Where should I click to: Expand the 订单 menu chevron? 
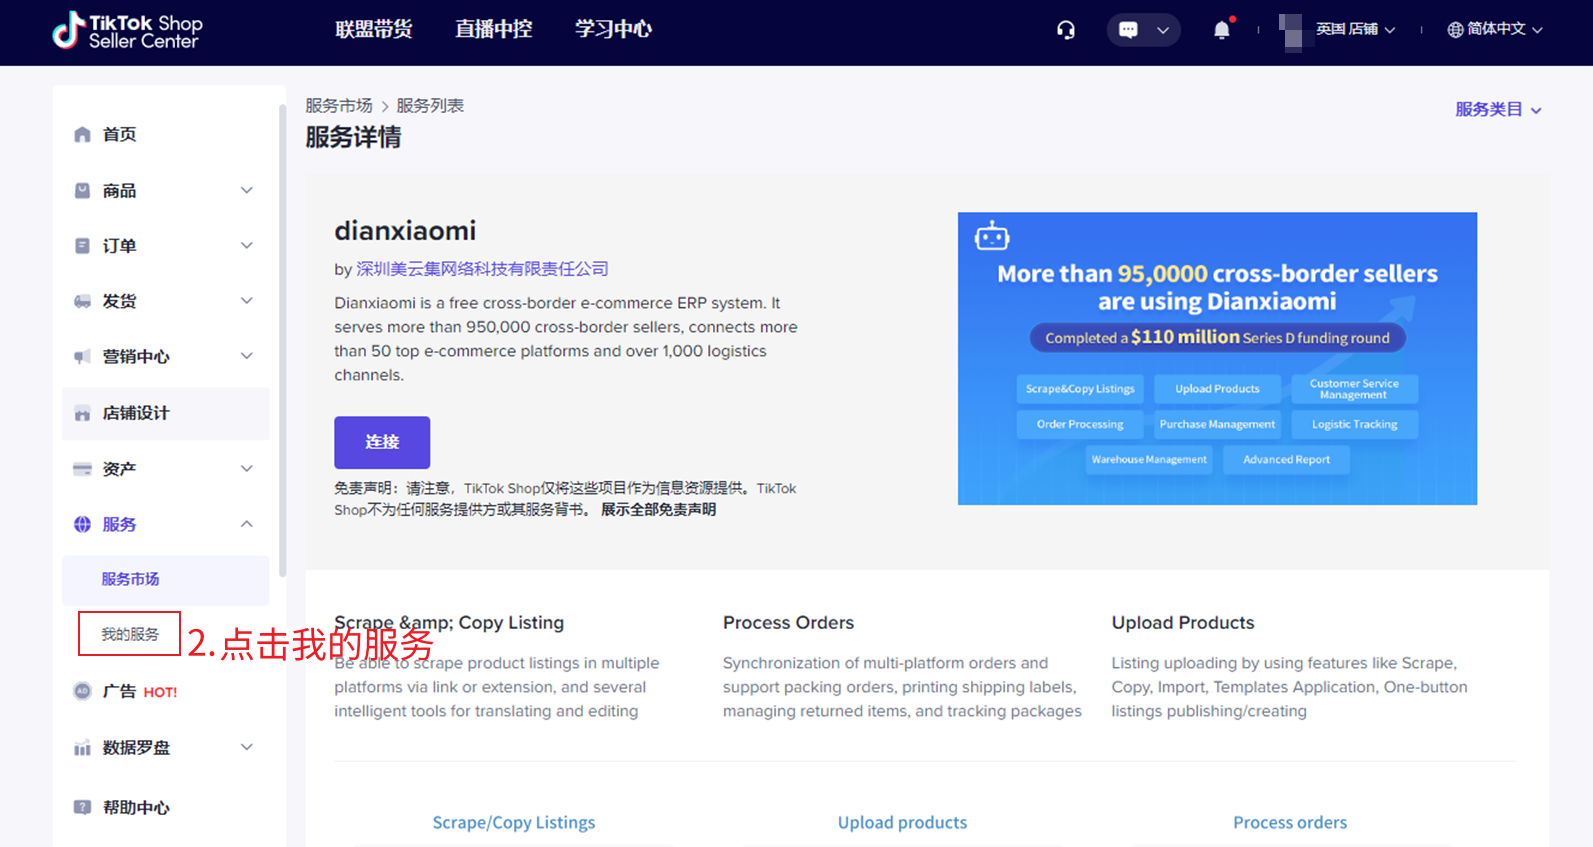(246, 245)
